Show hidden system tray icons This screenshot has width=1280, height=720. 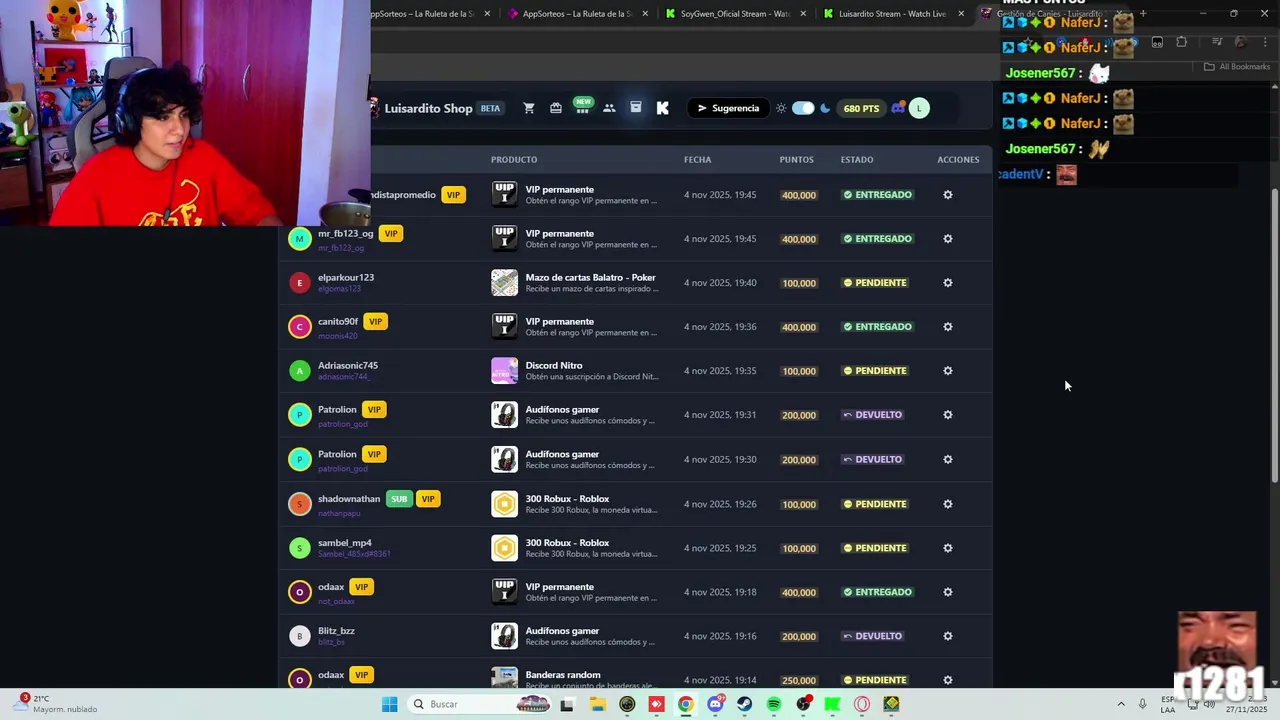click(1120, 704)
